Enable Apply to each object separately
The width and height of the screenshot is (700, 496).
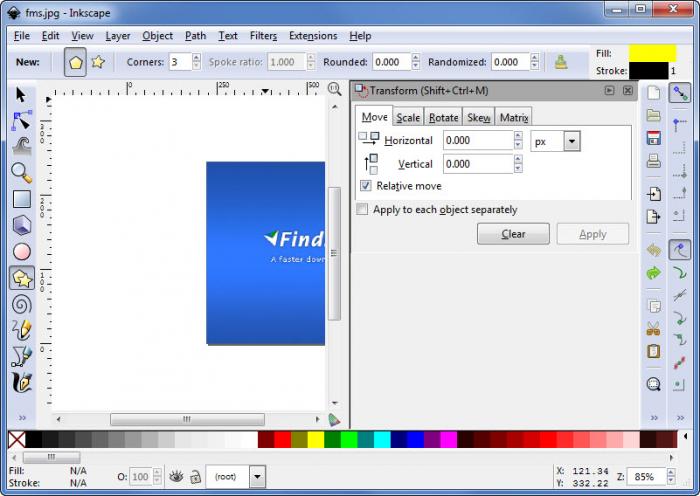pyautogui.click(x=362, y=209)
